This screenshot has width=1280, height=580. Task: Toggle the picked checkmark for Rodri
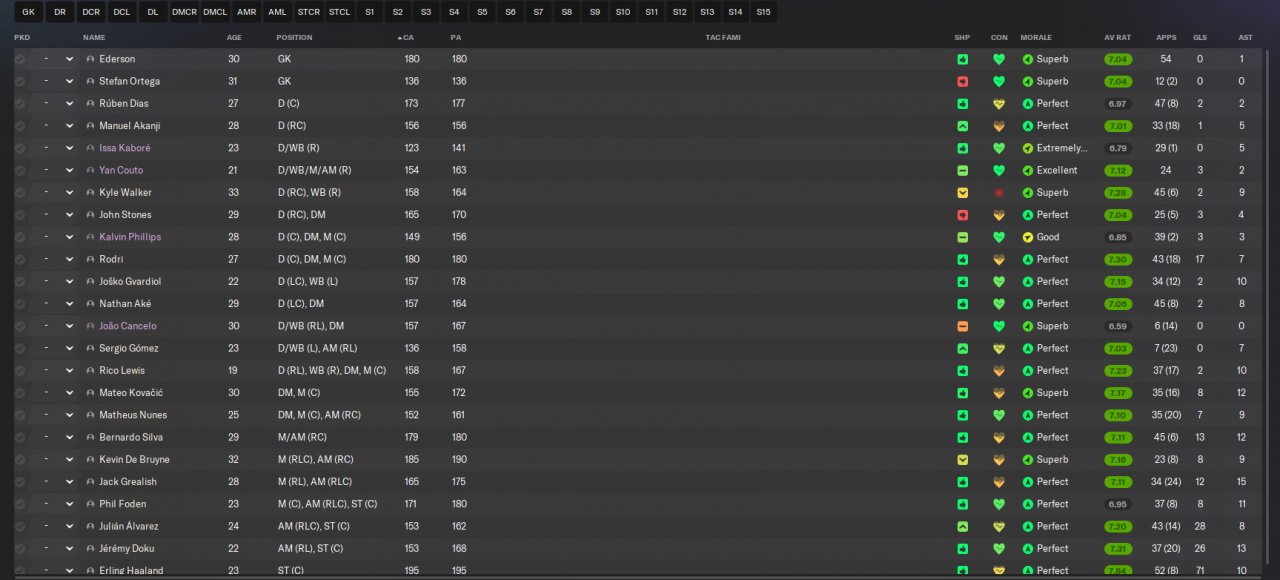pos(20,259)
